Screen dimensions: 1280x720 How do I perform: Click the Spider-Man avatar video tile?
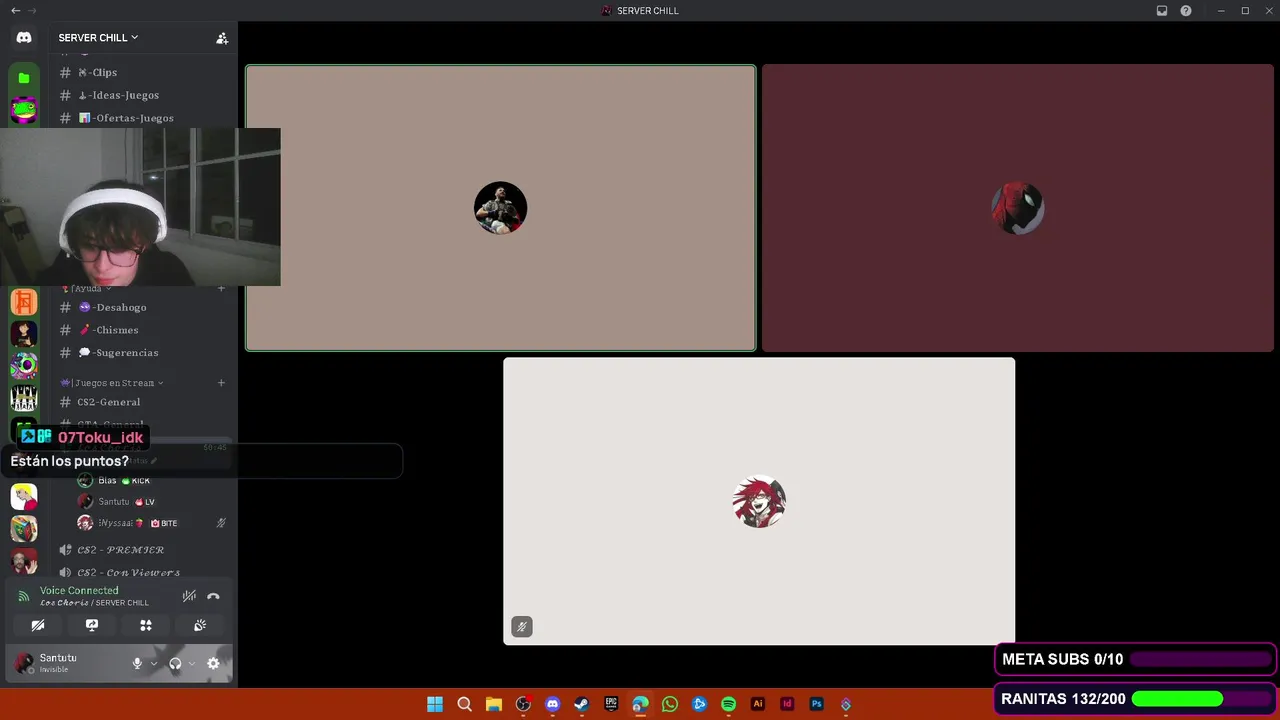(1018, 208)
